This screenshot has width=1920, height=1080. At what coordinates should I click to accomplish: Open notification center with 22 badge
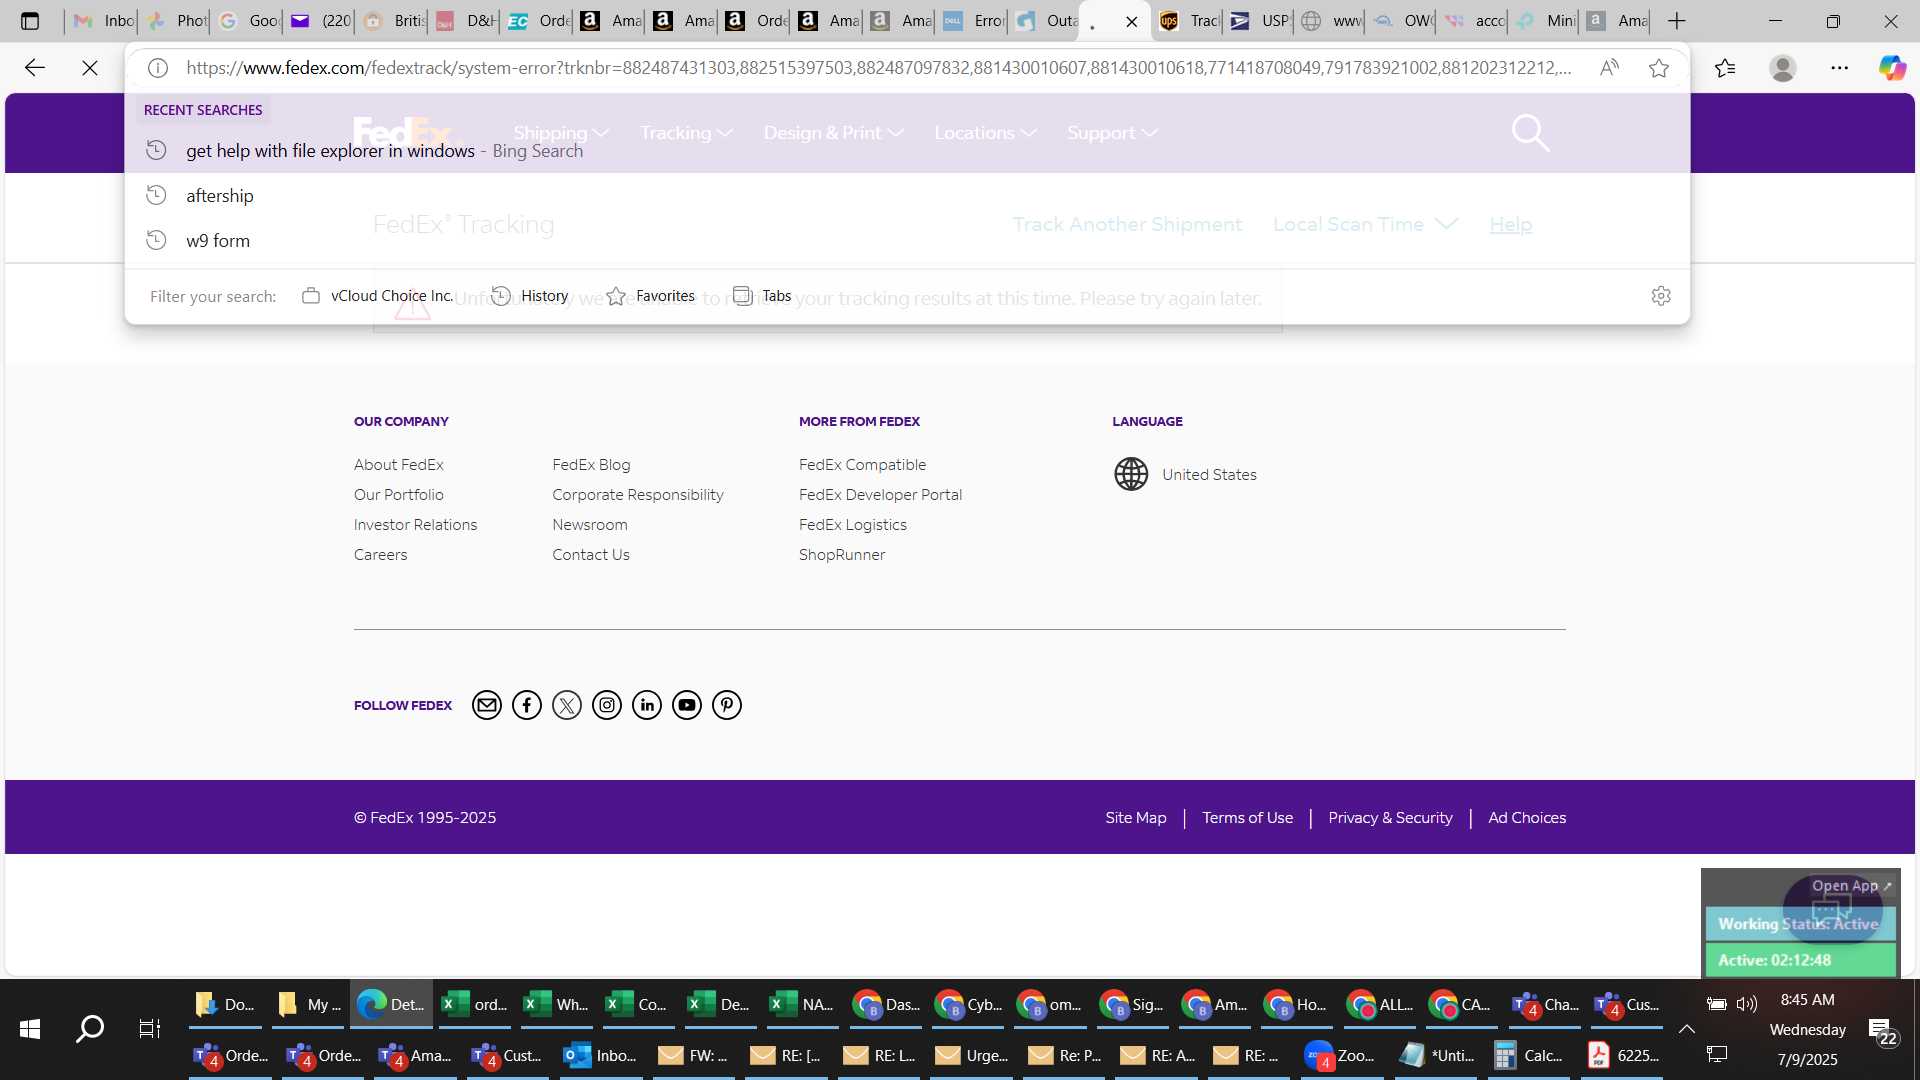coord(1881,1032)
